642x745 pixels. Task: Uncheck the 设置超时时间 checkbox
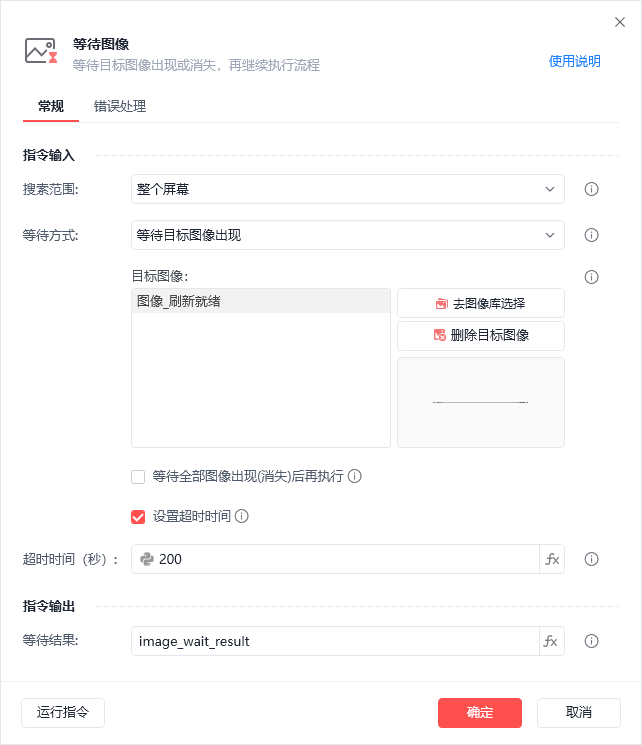pyautogui.click(x=138, y=517)
